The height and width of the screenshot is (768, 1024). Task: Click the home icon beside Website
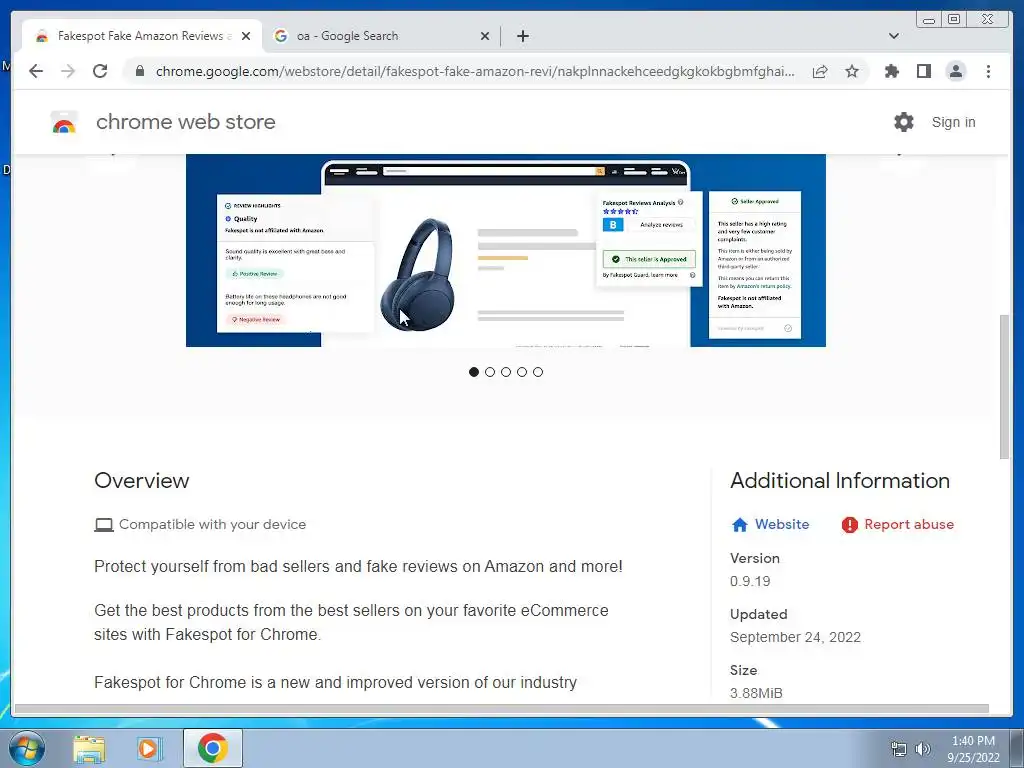[x=739, y=524]
